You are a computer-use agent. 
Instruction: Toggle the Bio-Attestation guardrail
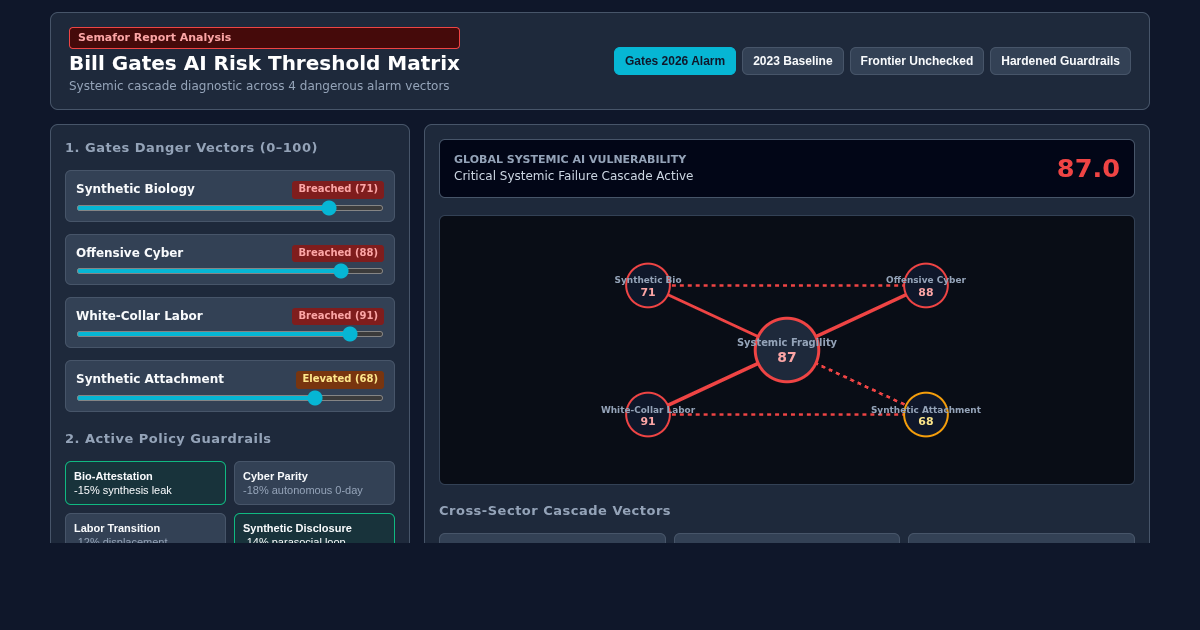146,483
